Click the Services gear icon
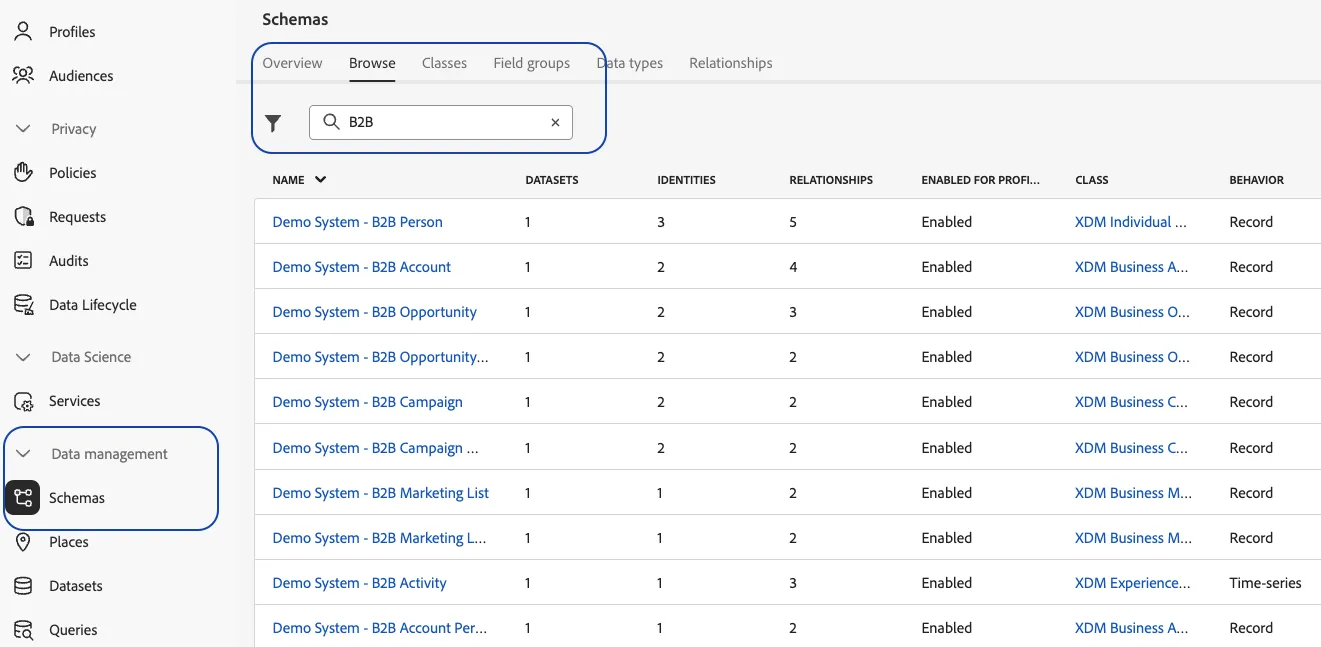This screenshot has width=1321, height=647. coord(23,401)
